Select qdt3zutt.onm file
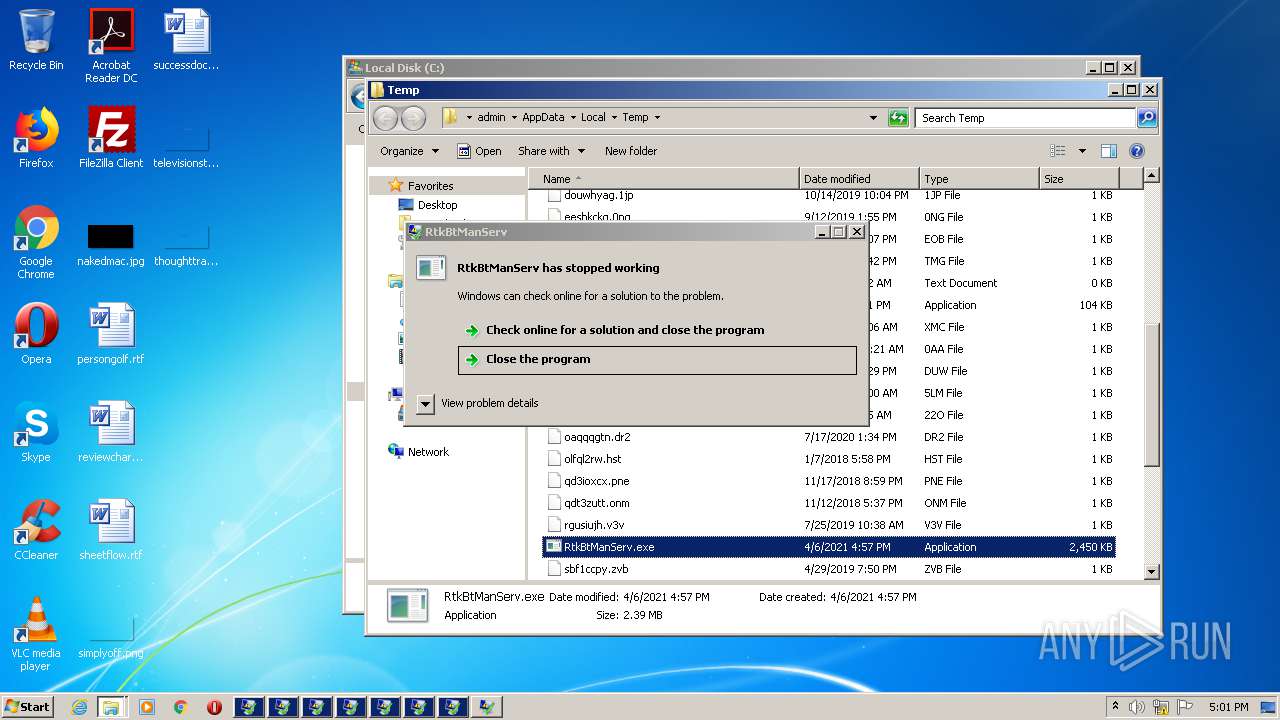The image size is (1280, 720). [597, 503]
